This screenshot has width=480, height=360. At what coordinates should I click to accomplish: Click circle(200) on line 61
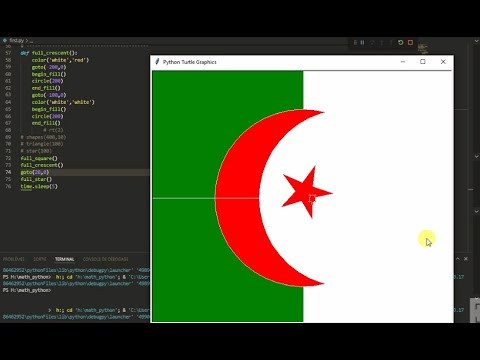click(x=47, y=81)
